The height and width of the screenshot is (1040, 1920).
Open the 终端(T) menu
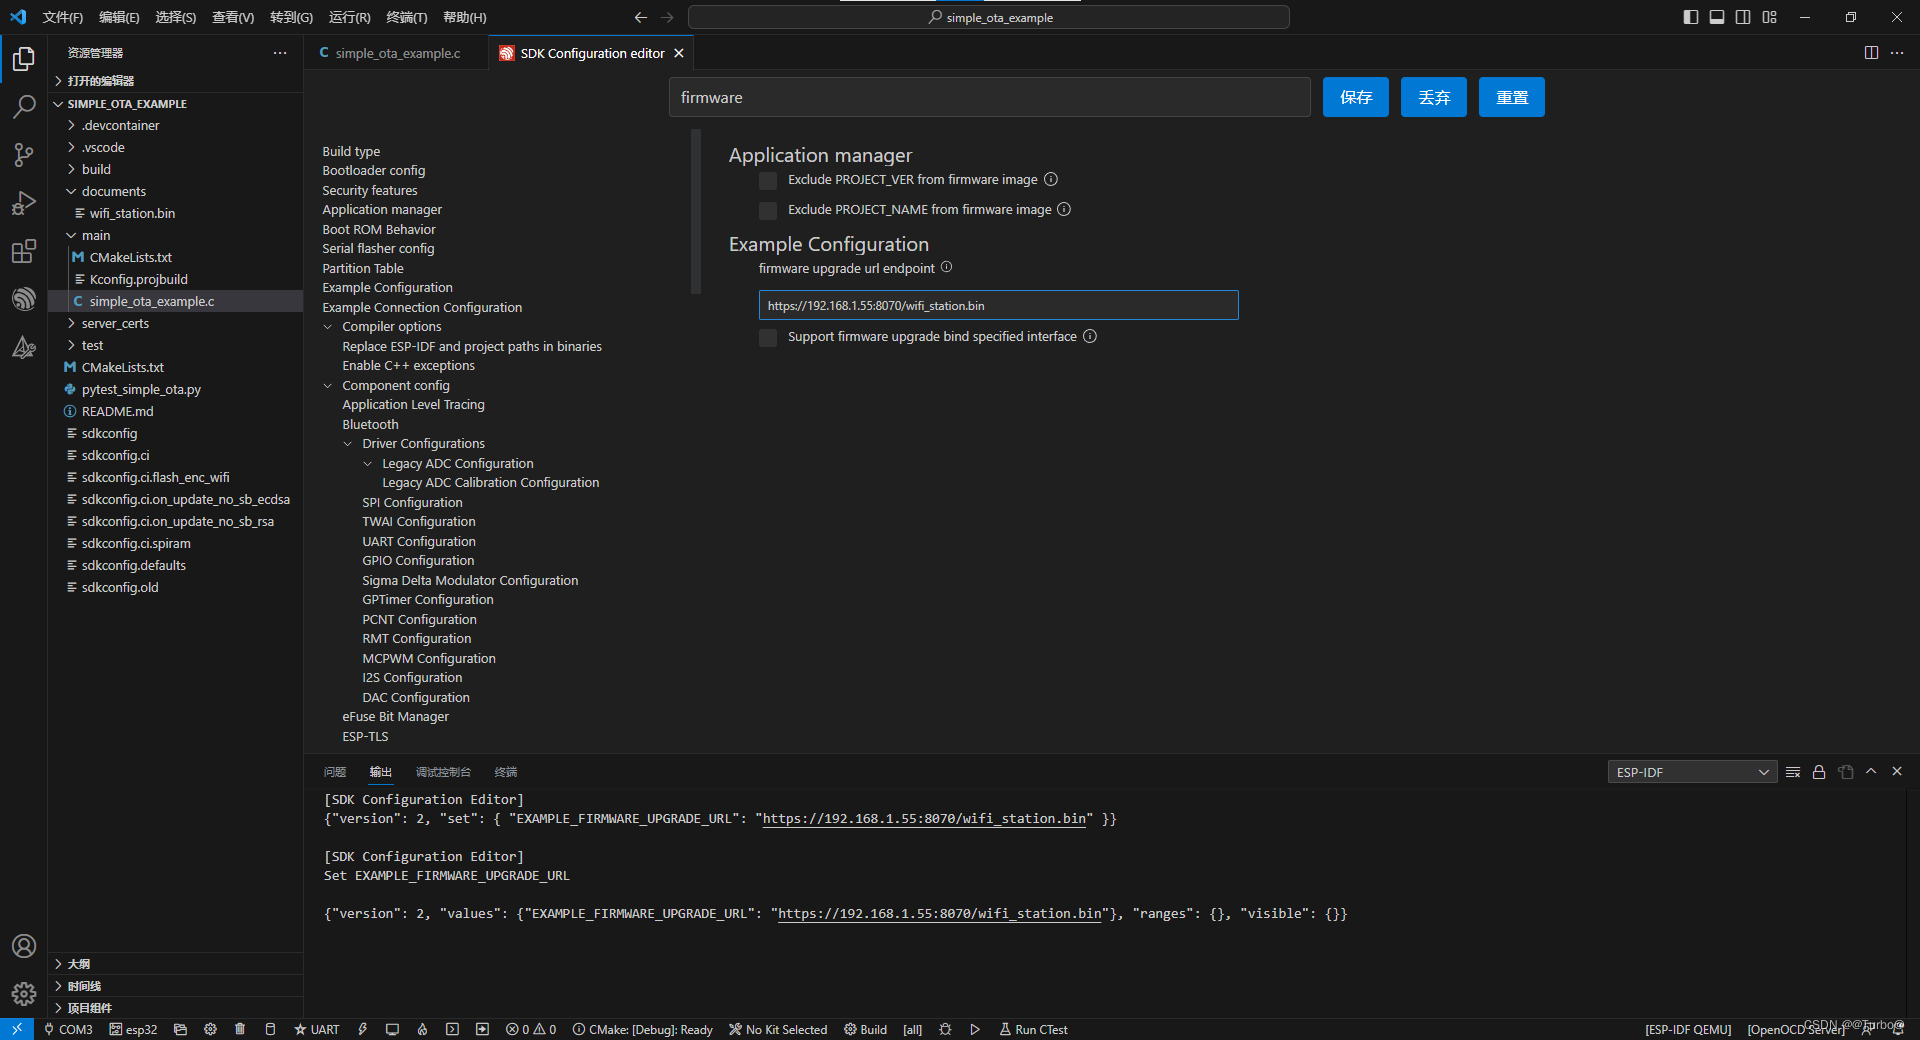click(406, 17)
